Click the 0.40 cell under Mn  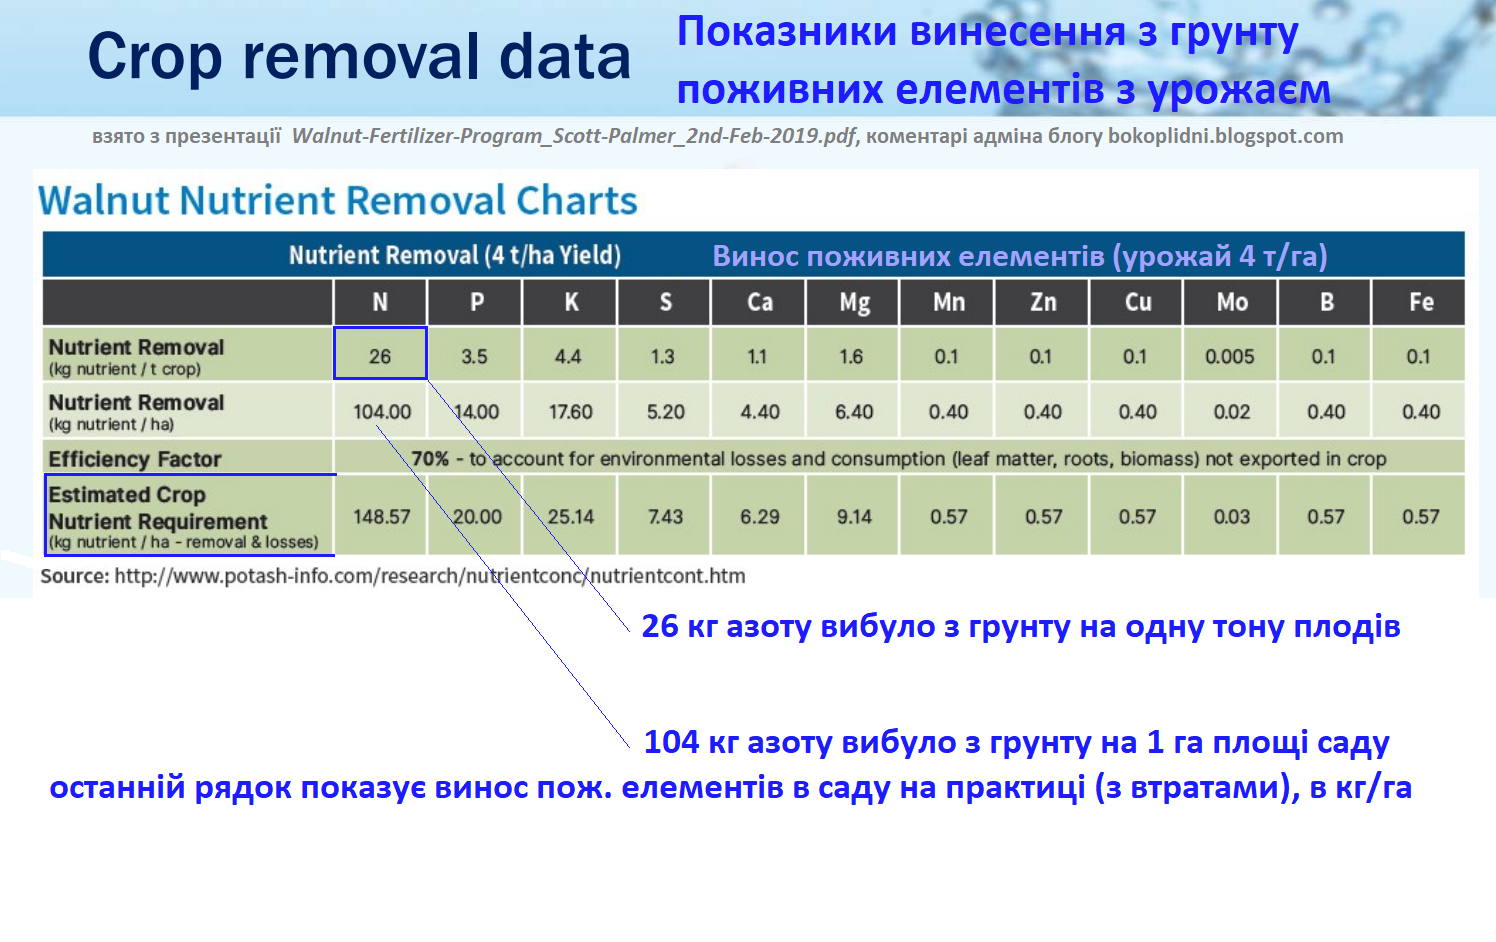[948, 411]
